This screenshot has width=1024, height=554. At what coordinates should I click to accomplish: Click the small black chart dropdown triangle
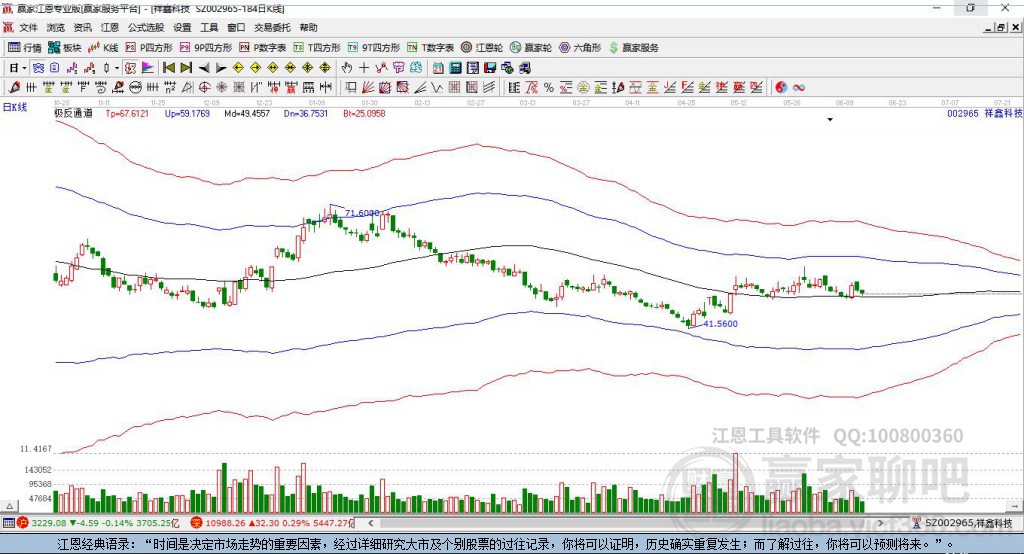point(830,120)
